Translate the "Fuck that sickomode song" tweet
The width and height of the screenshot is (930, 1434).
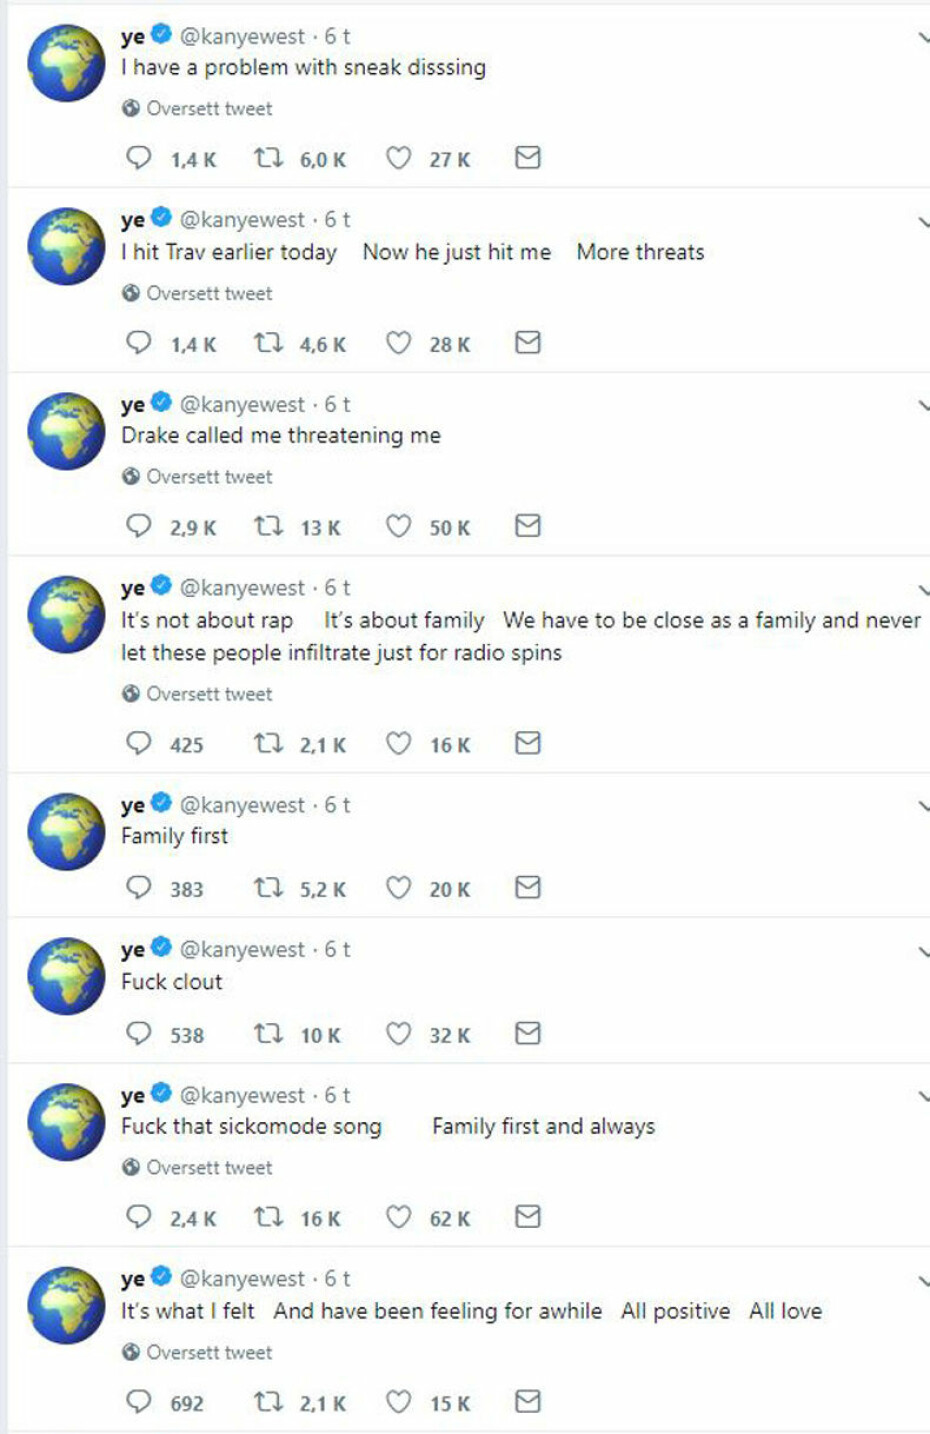pos(209,1167)
